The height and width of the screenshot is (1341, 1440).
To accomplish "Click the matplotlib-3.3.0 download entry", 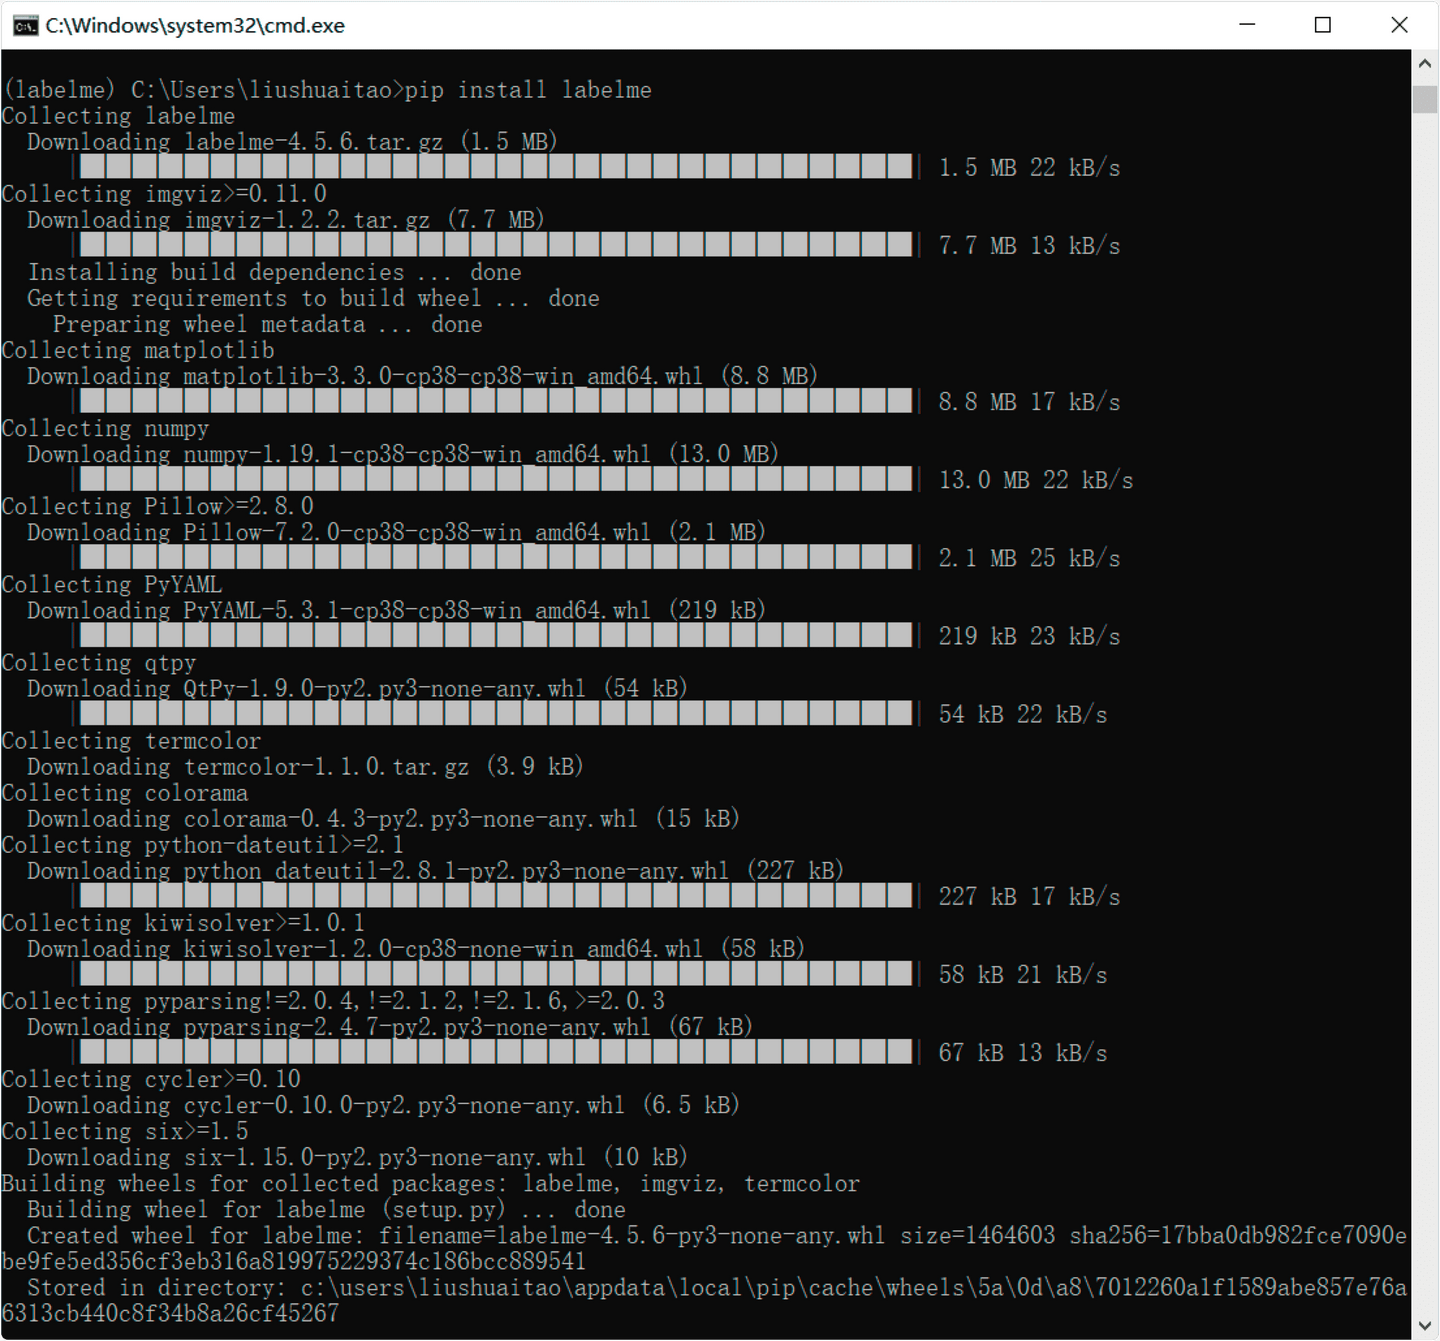I will coord(420,376).
